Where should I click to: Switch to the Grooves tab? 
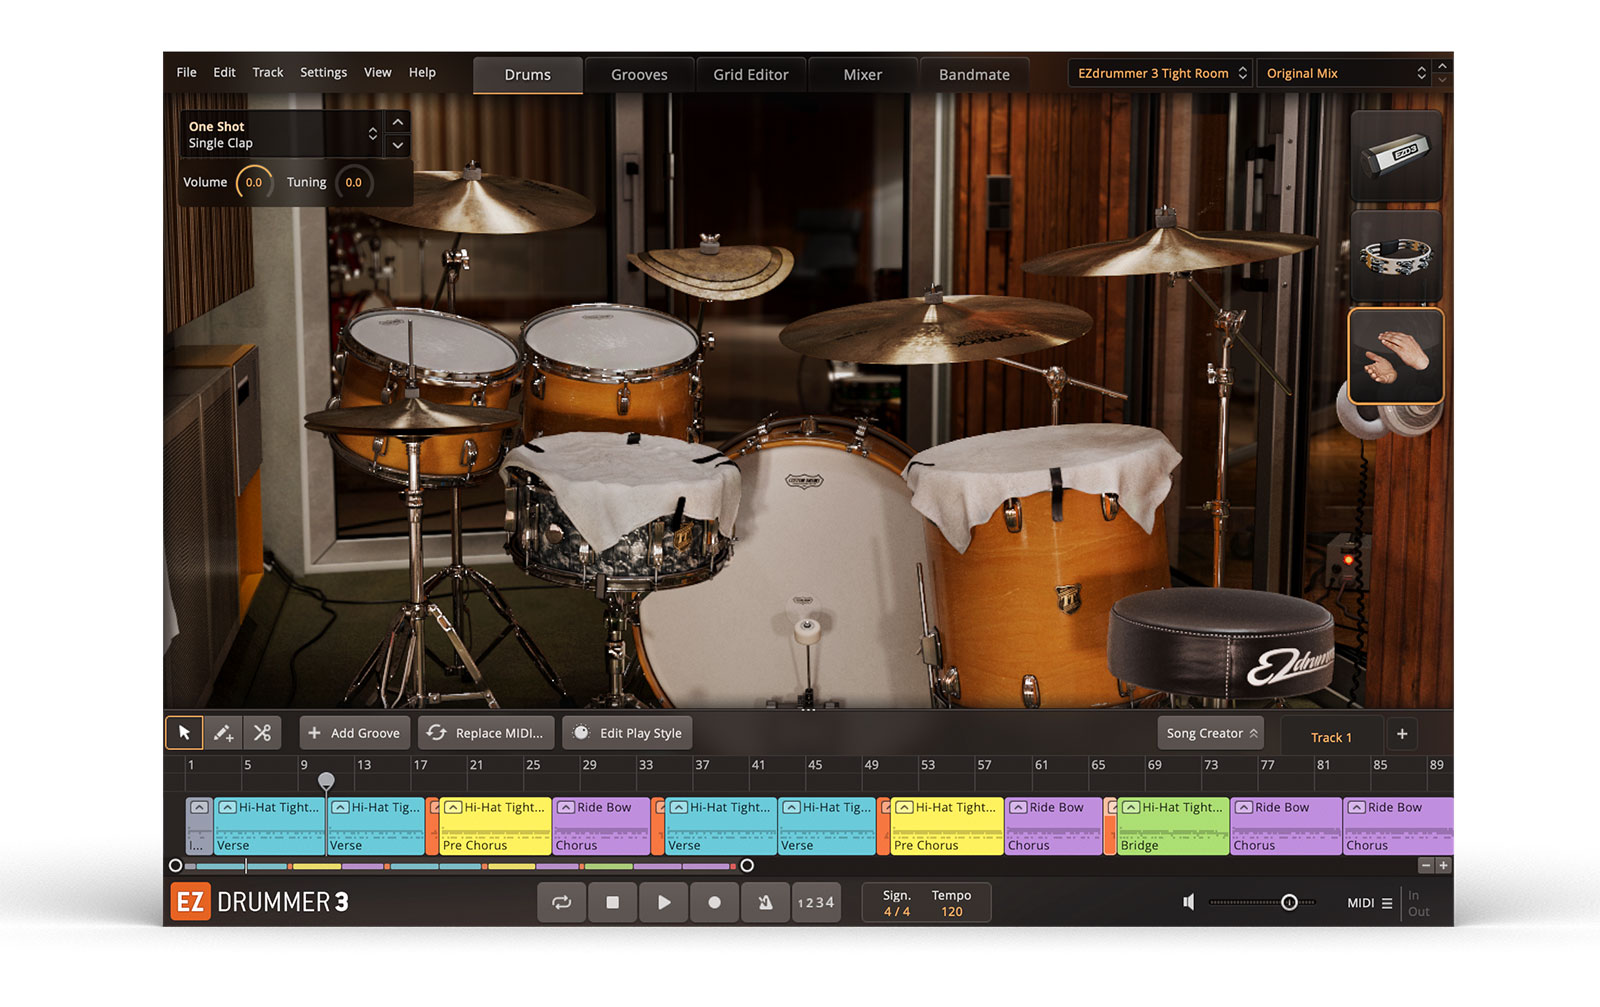639,75
